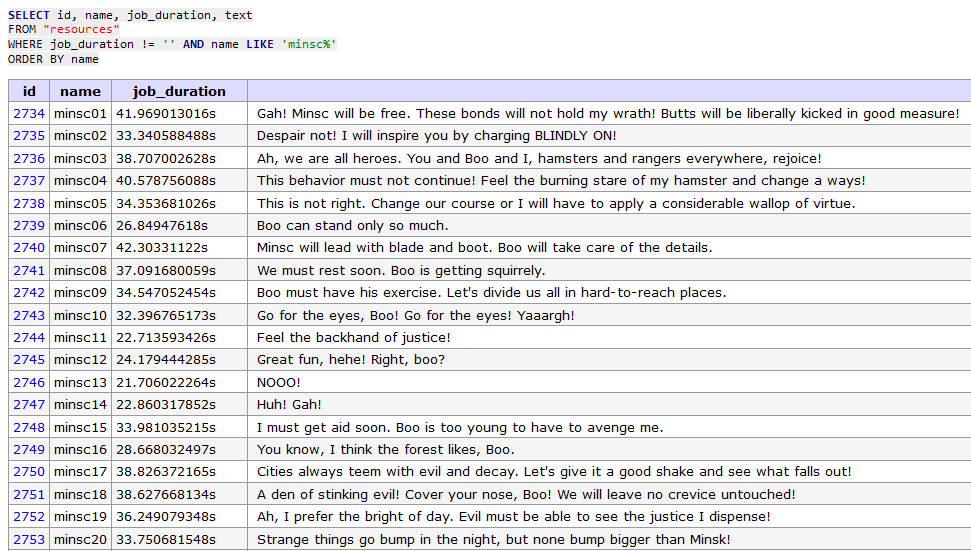Select text 'Feel the backhand of justice!'
Image resolution: width=971 pixels, height=551 pixels.
354,338
